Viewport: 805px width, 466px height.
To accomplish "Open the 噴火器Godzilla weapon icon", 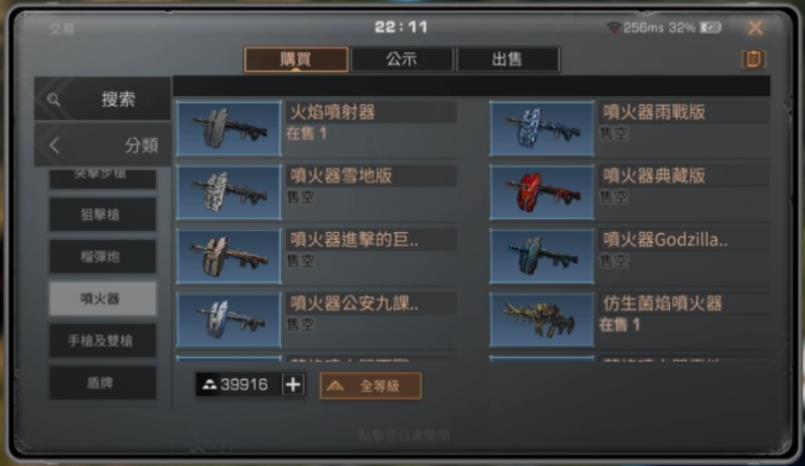I will [542, 256].
